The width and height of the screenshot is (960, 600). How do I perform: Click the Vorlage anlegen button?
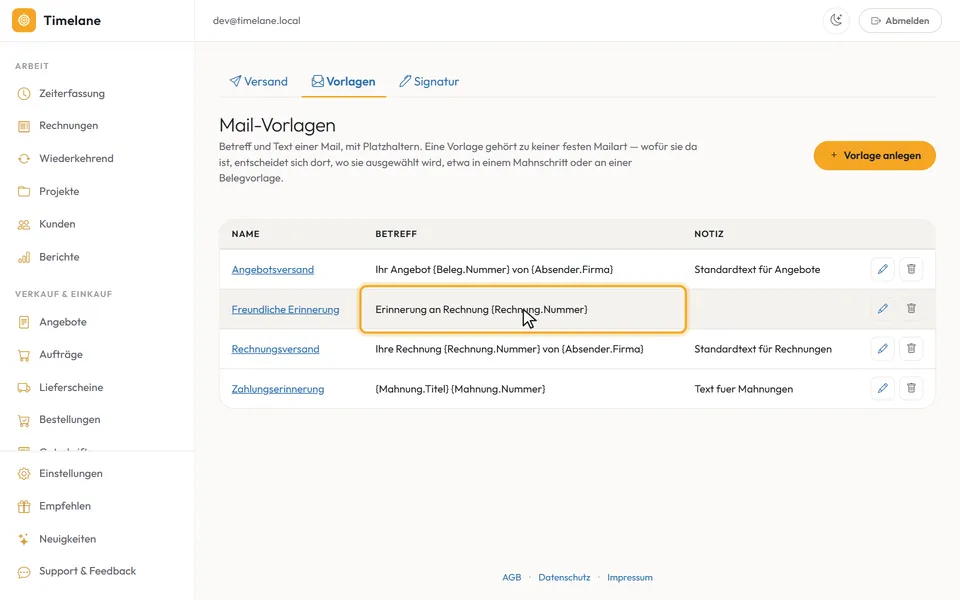(874, 156)
